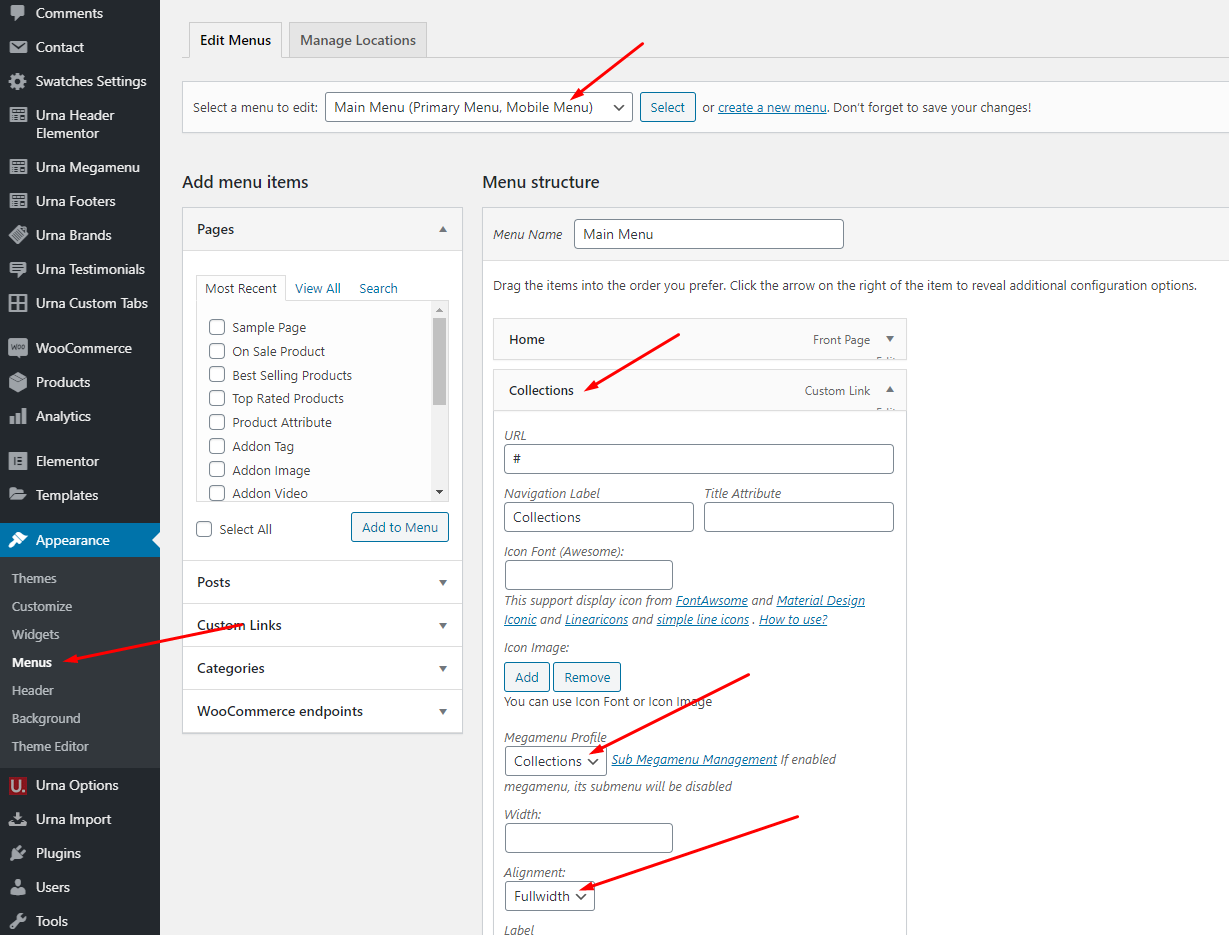Open the Themes submenu item
Screen dimensions: 1229x935
[x=34, y=578]
